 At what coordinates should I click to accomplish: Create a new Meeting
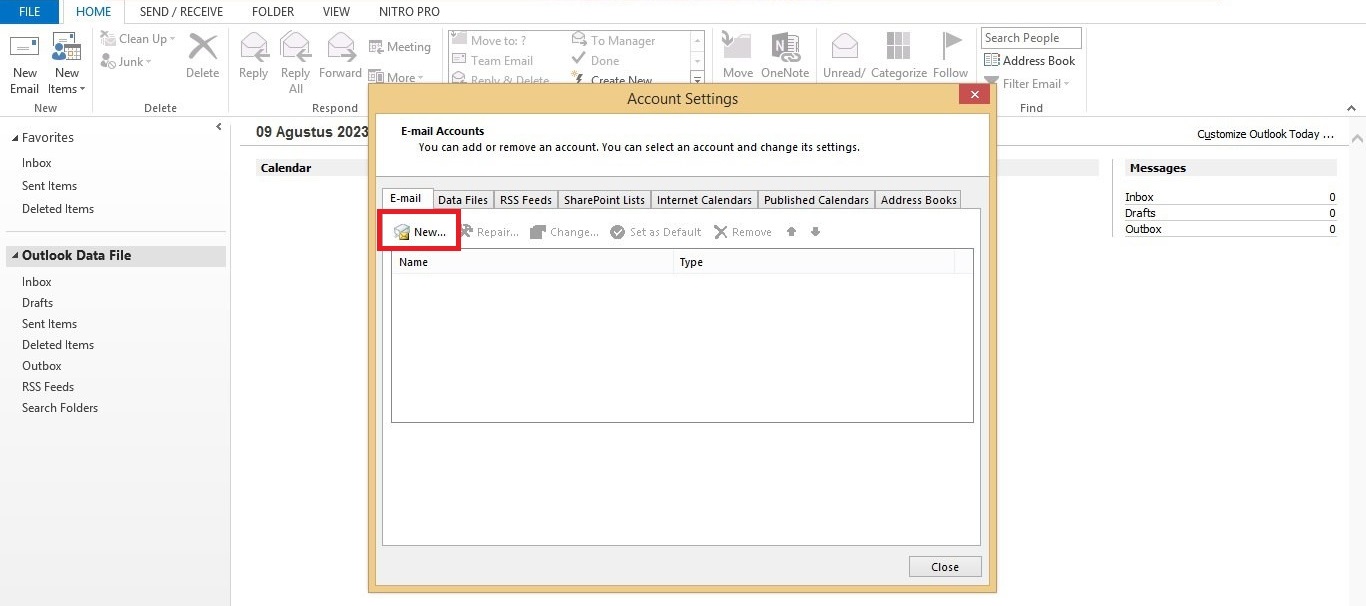(400, 45)
